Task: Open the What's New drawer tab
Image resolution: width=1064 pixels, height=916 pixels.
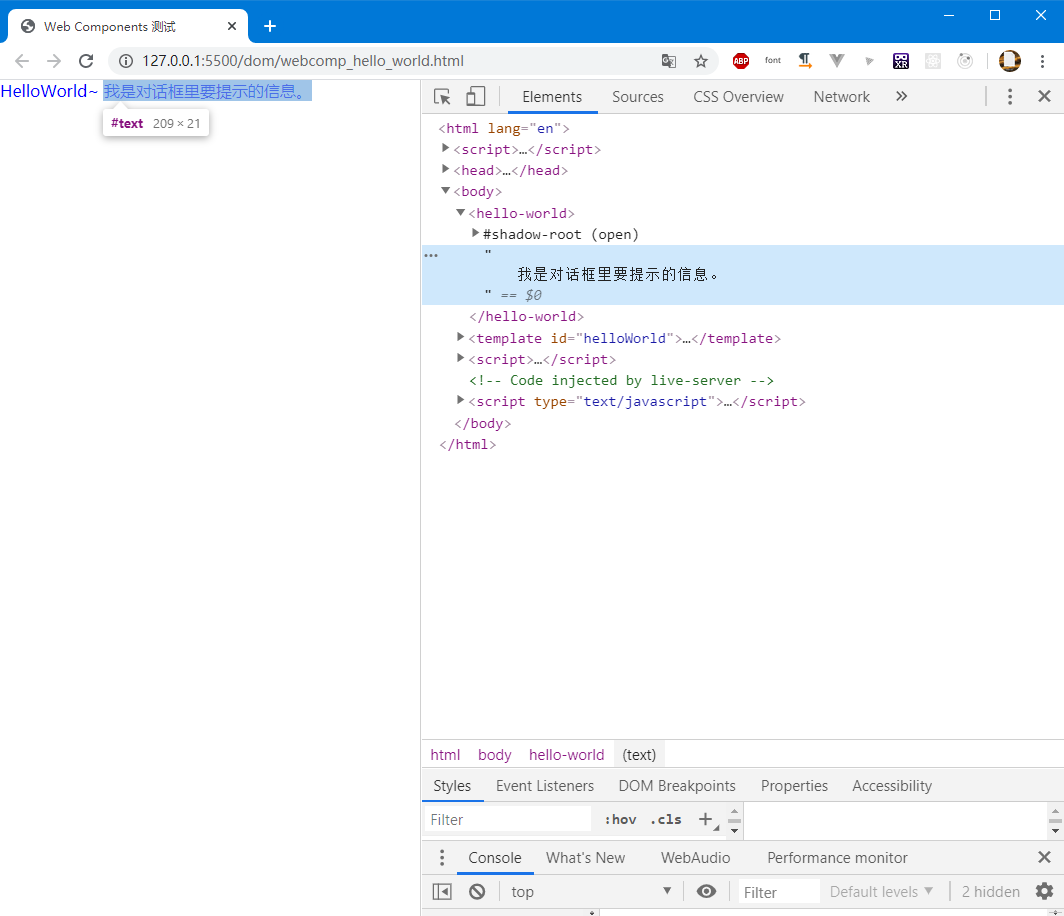Action: 586,858
